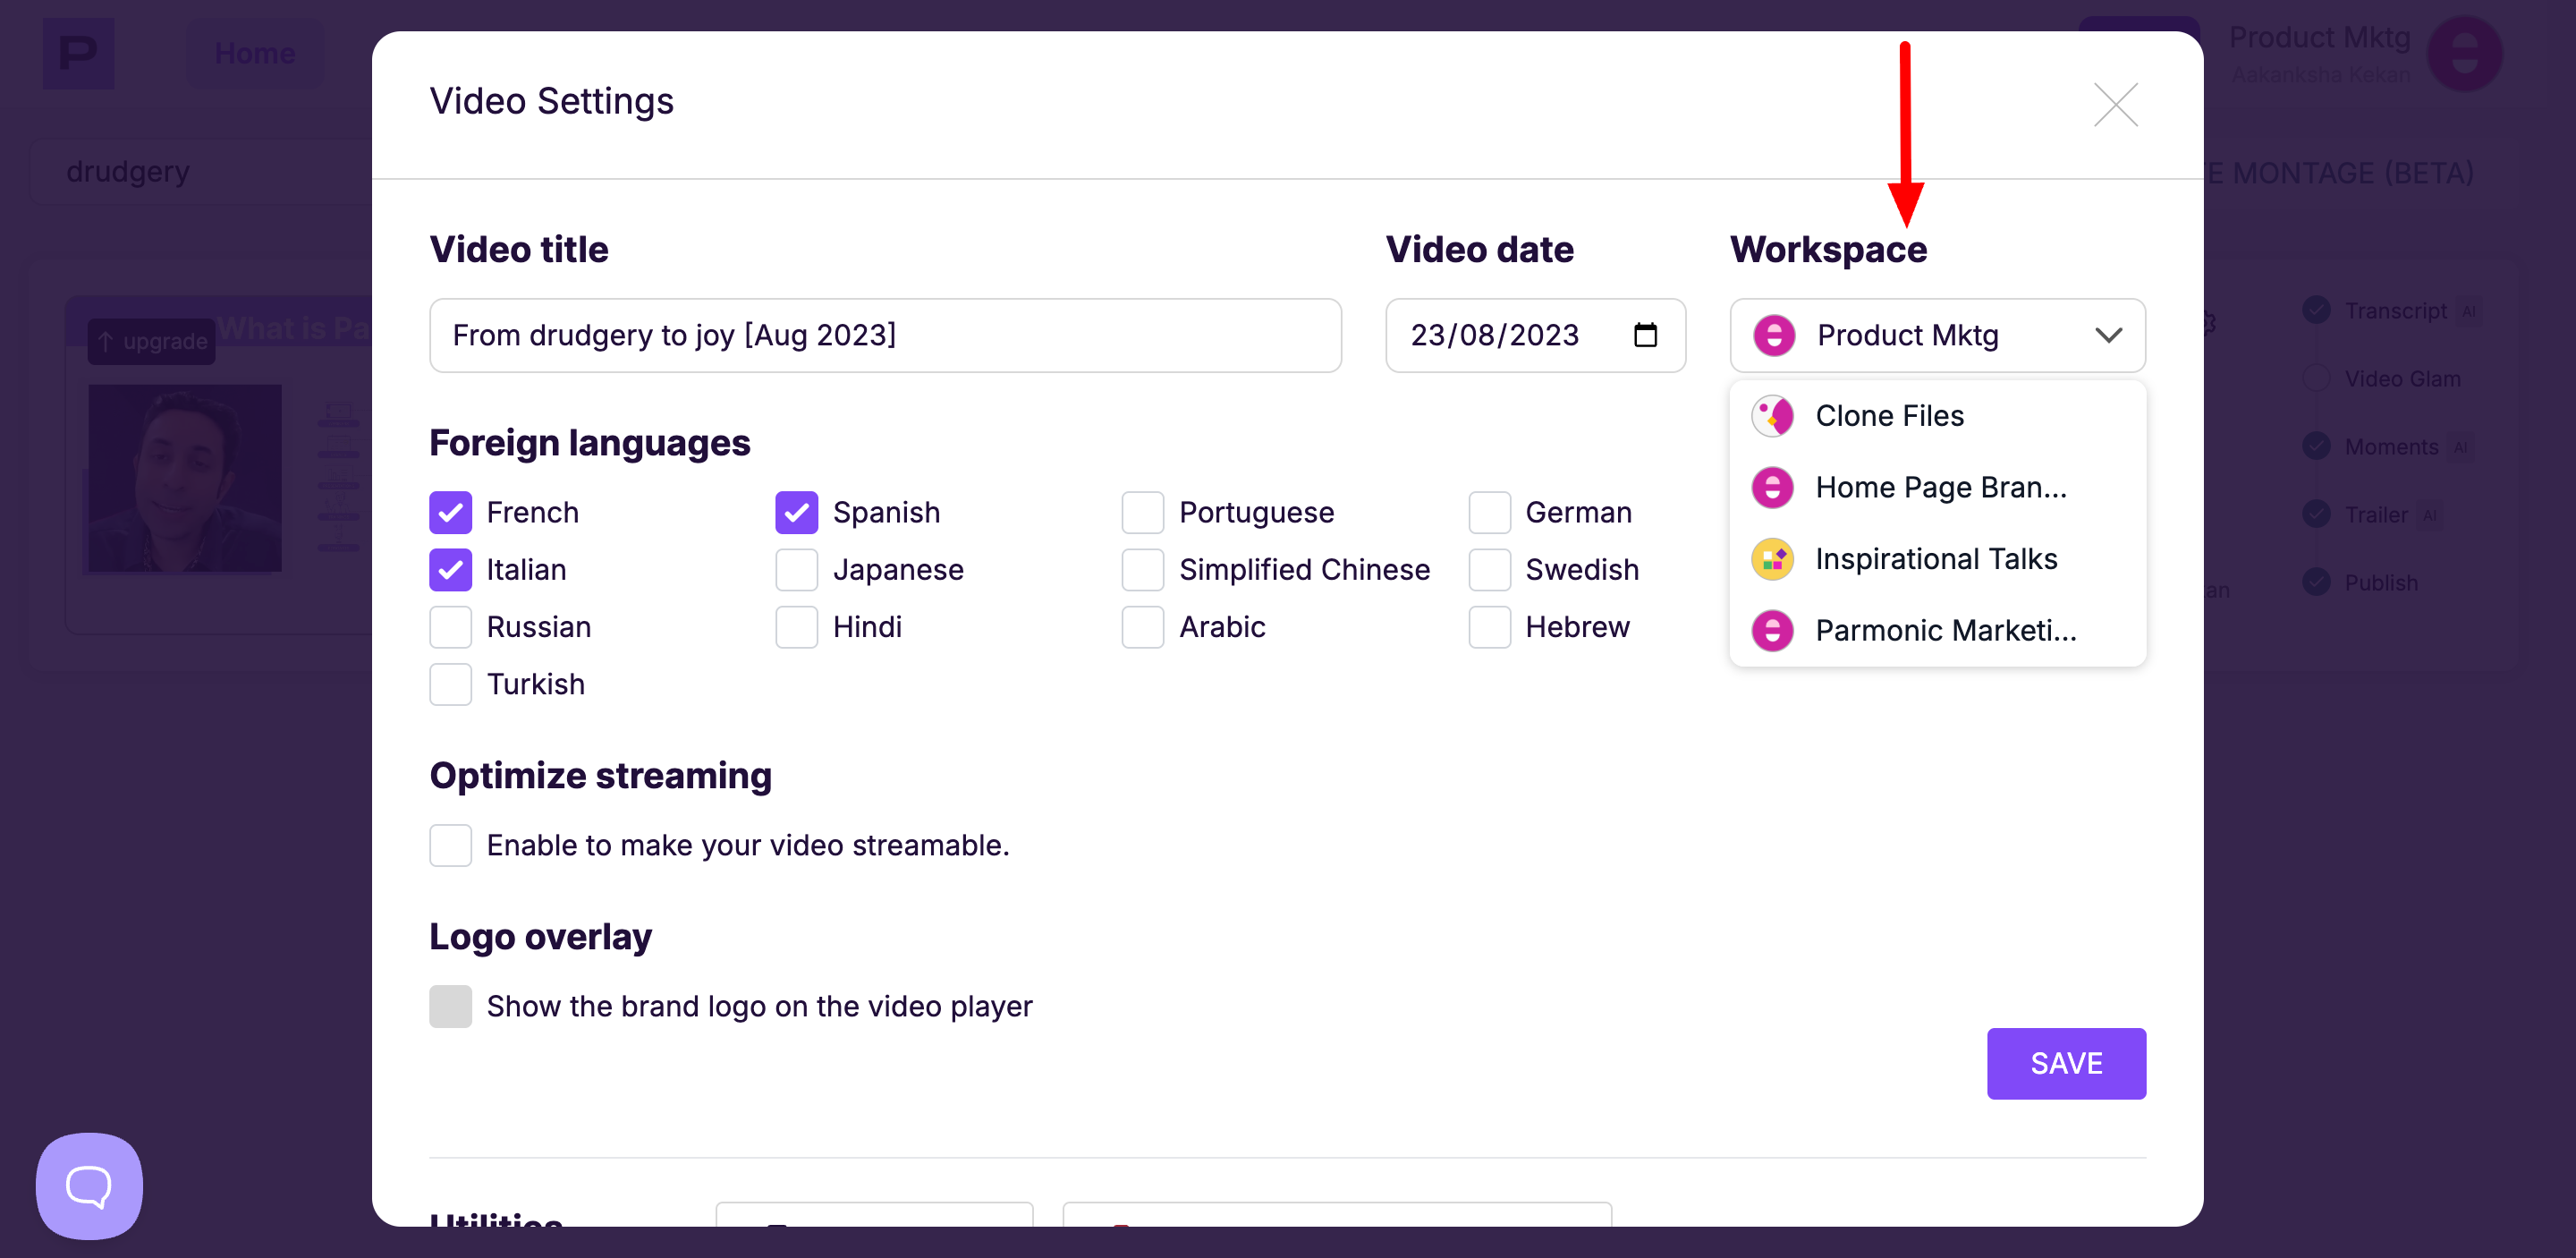
Task: Click the user avatar icon top-right
Action: coord(2464,54)
